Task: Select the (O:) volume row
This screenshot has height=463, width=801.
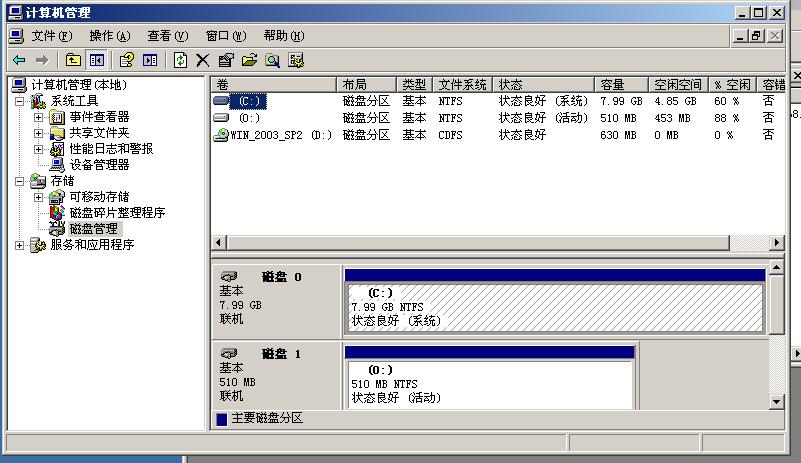Action: click(x=498, y=118)
